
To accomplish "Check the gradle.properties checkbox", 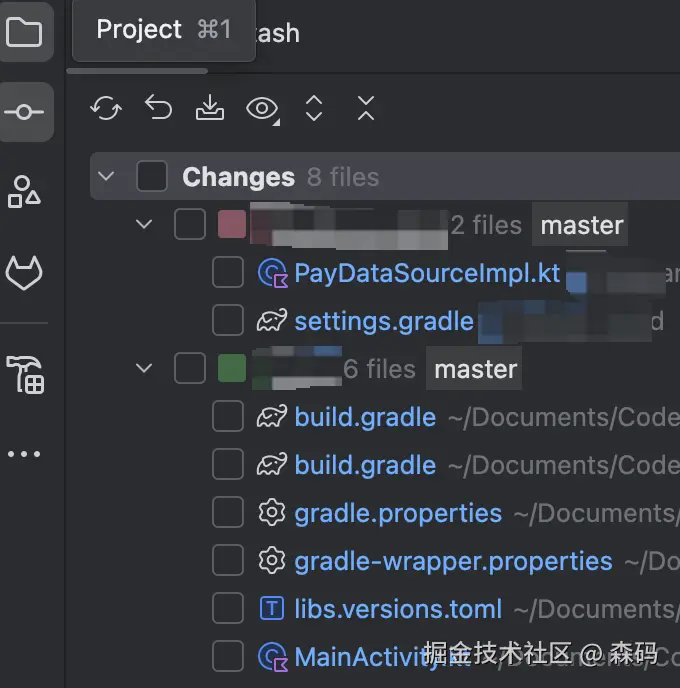I will 228,513.
